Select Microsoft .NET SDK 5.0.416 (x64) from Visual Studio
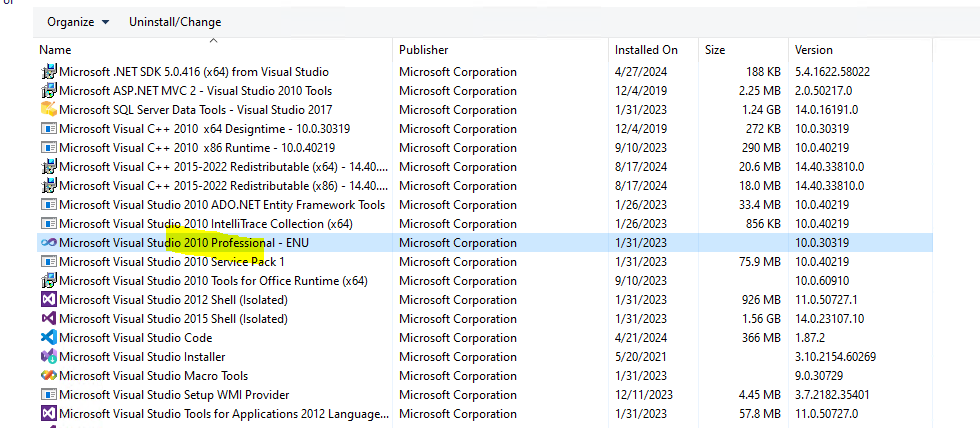 click(194, 72)
